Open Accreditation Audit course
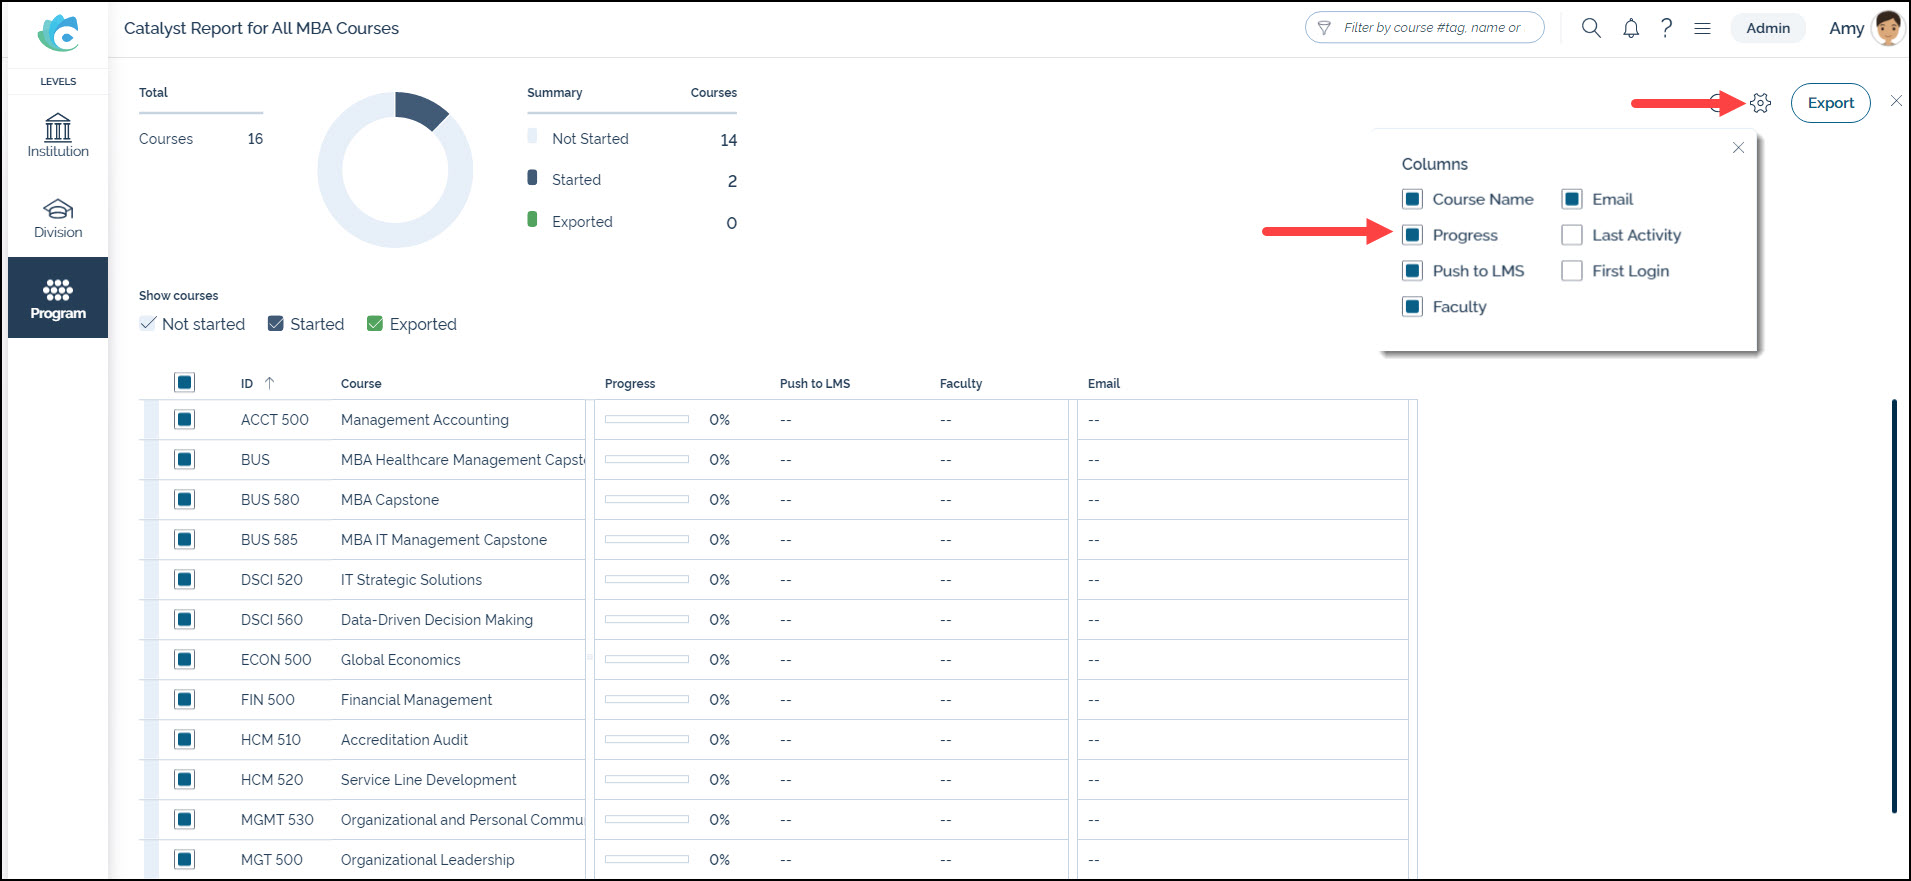This screenshot has width=1911, height=881. [x=404, y=740]
